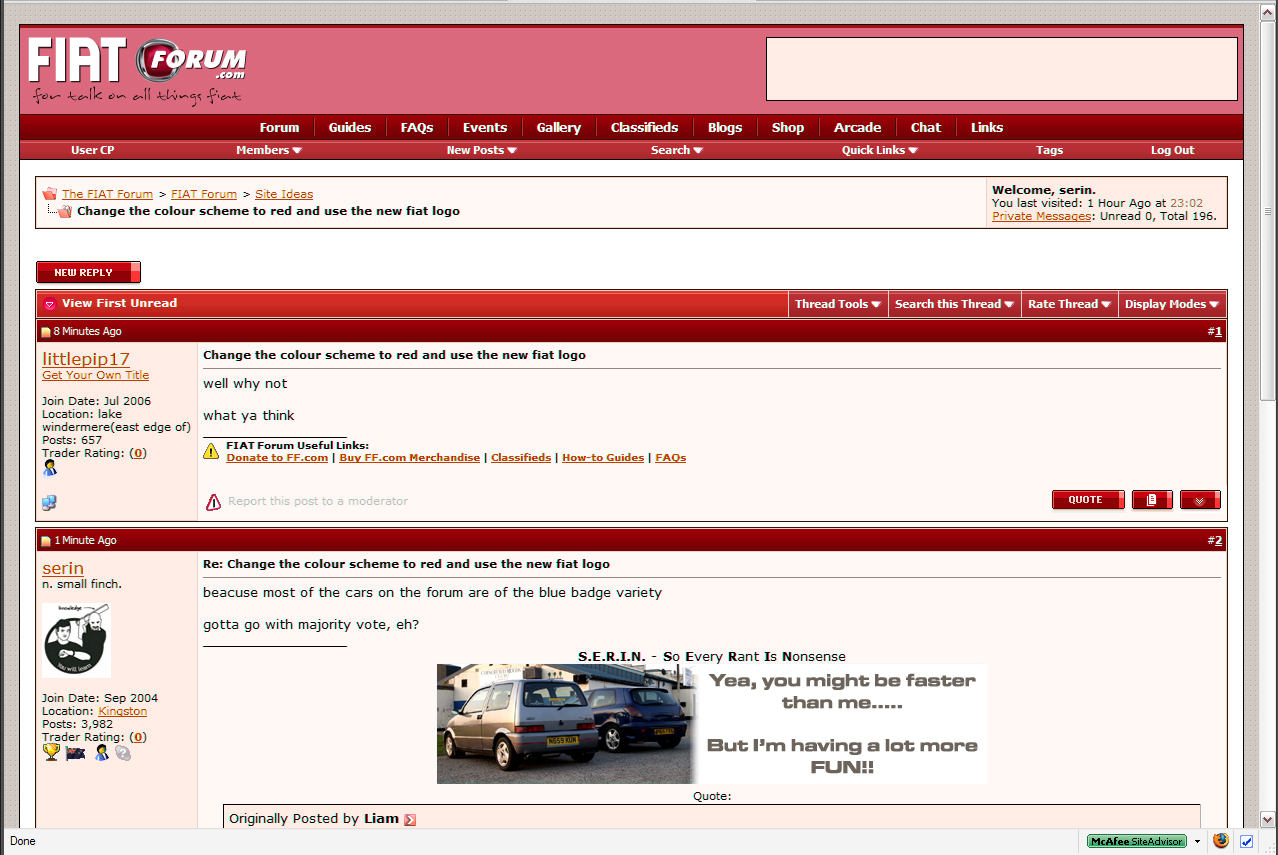Click the yellow warning icon beside FIAT Forum Useful Links

(211, 451)
